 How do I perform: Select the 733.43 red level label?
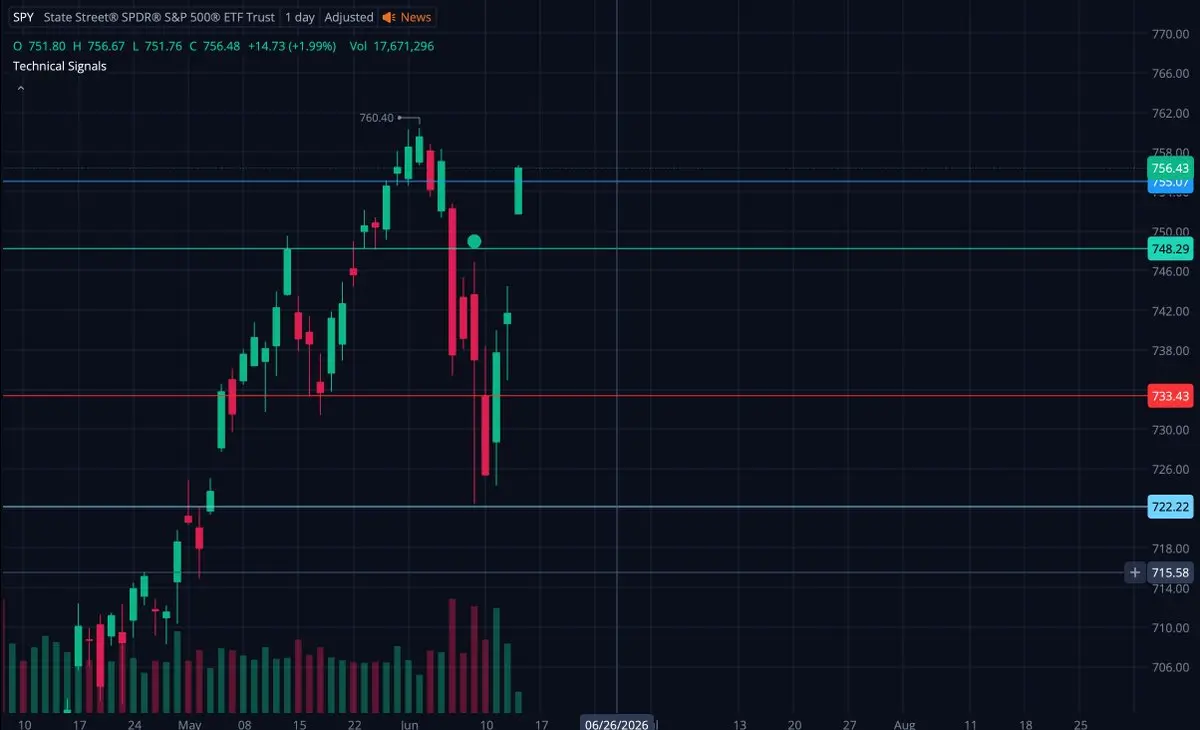1171,396
